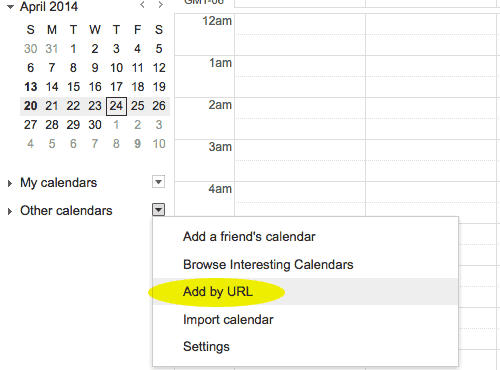This screenshot has height=370, width=500.
Task: Open the Other calendars label
Action: [x=66, y=211]
